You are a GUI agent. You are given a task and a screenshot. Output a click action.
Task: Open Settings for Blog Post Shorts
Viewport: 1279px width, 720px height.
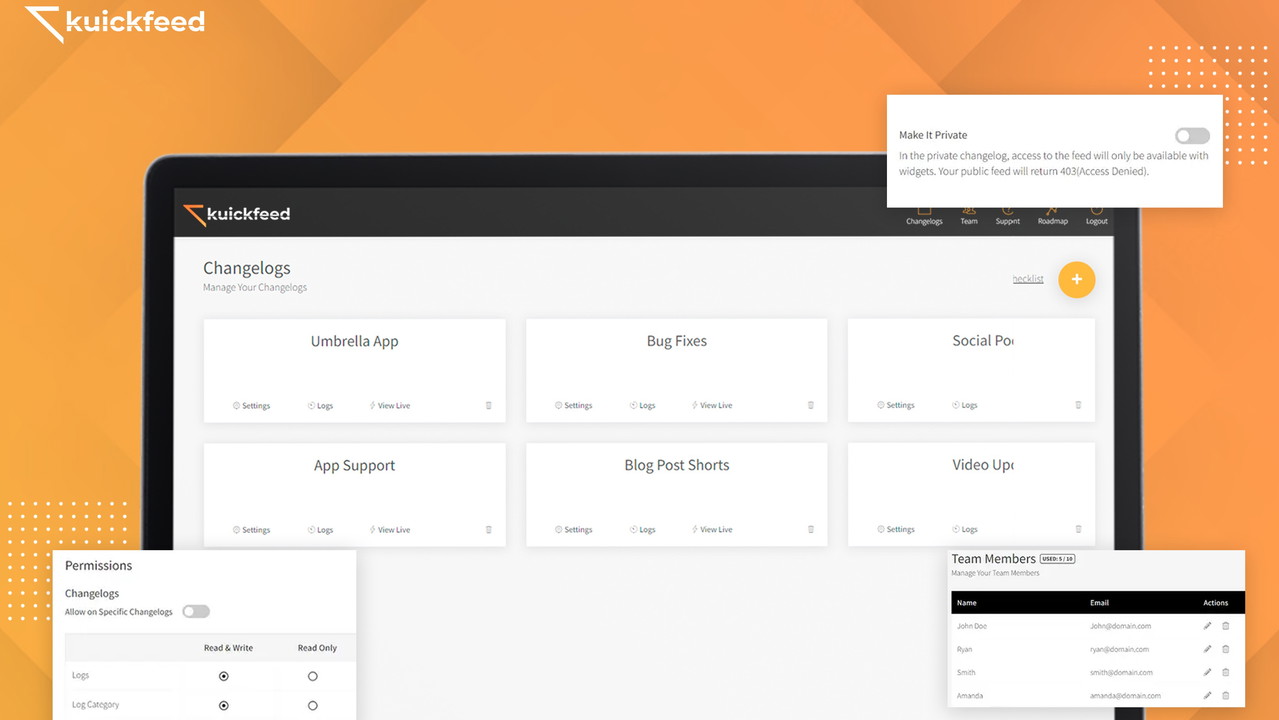coord(574,529)
